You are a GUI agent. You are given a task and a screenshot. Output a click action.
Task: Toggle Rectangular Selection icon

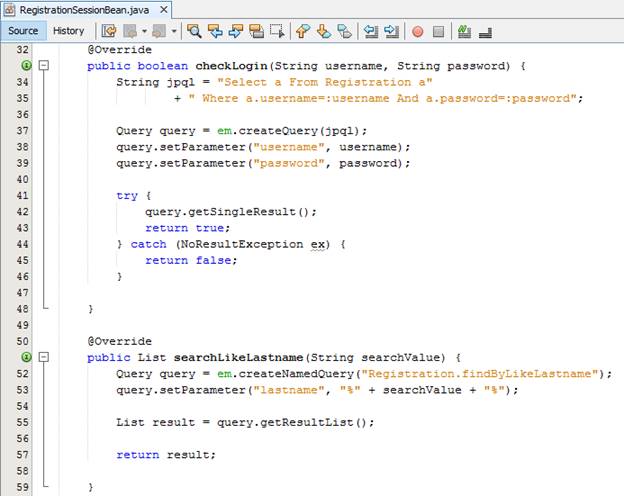(x=277, y=31)
